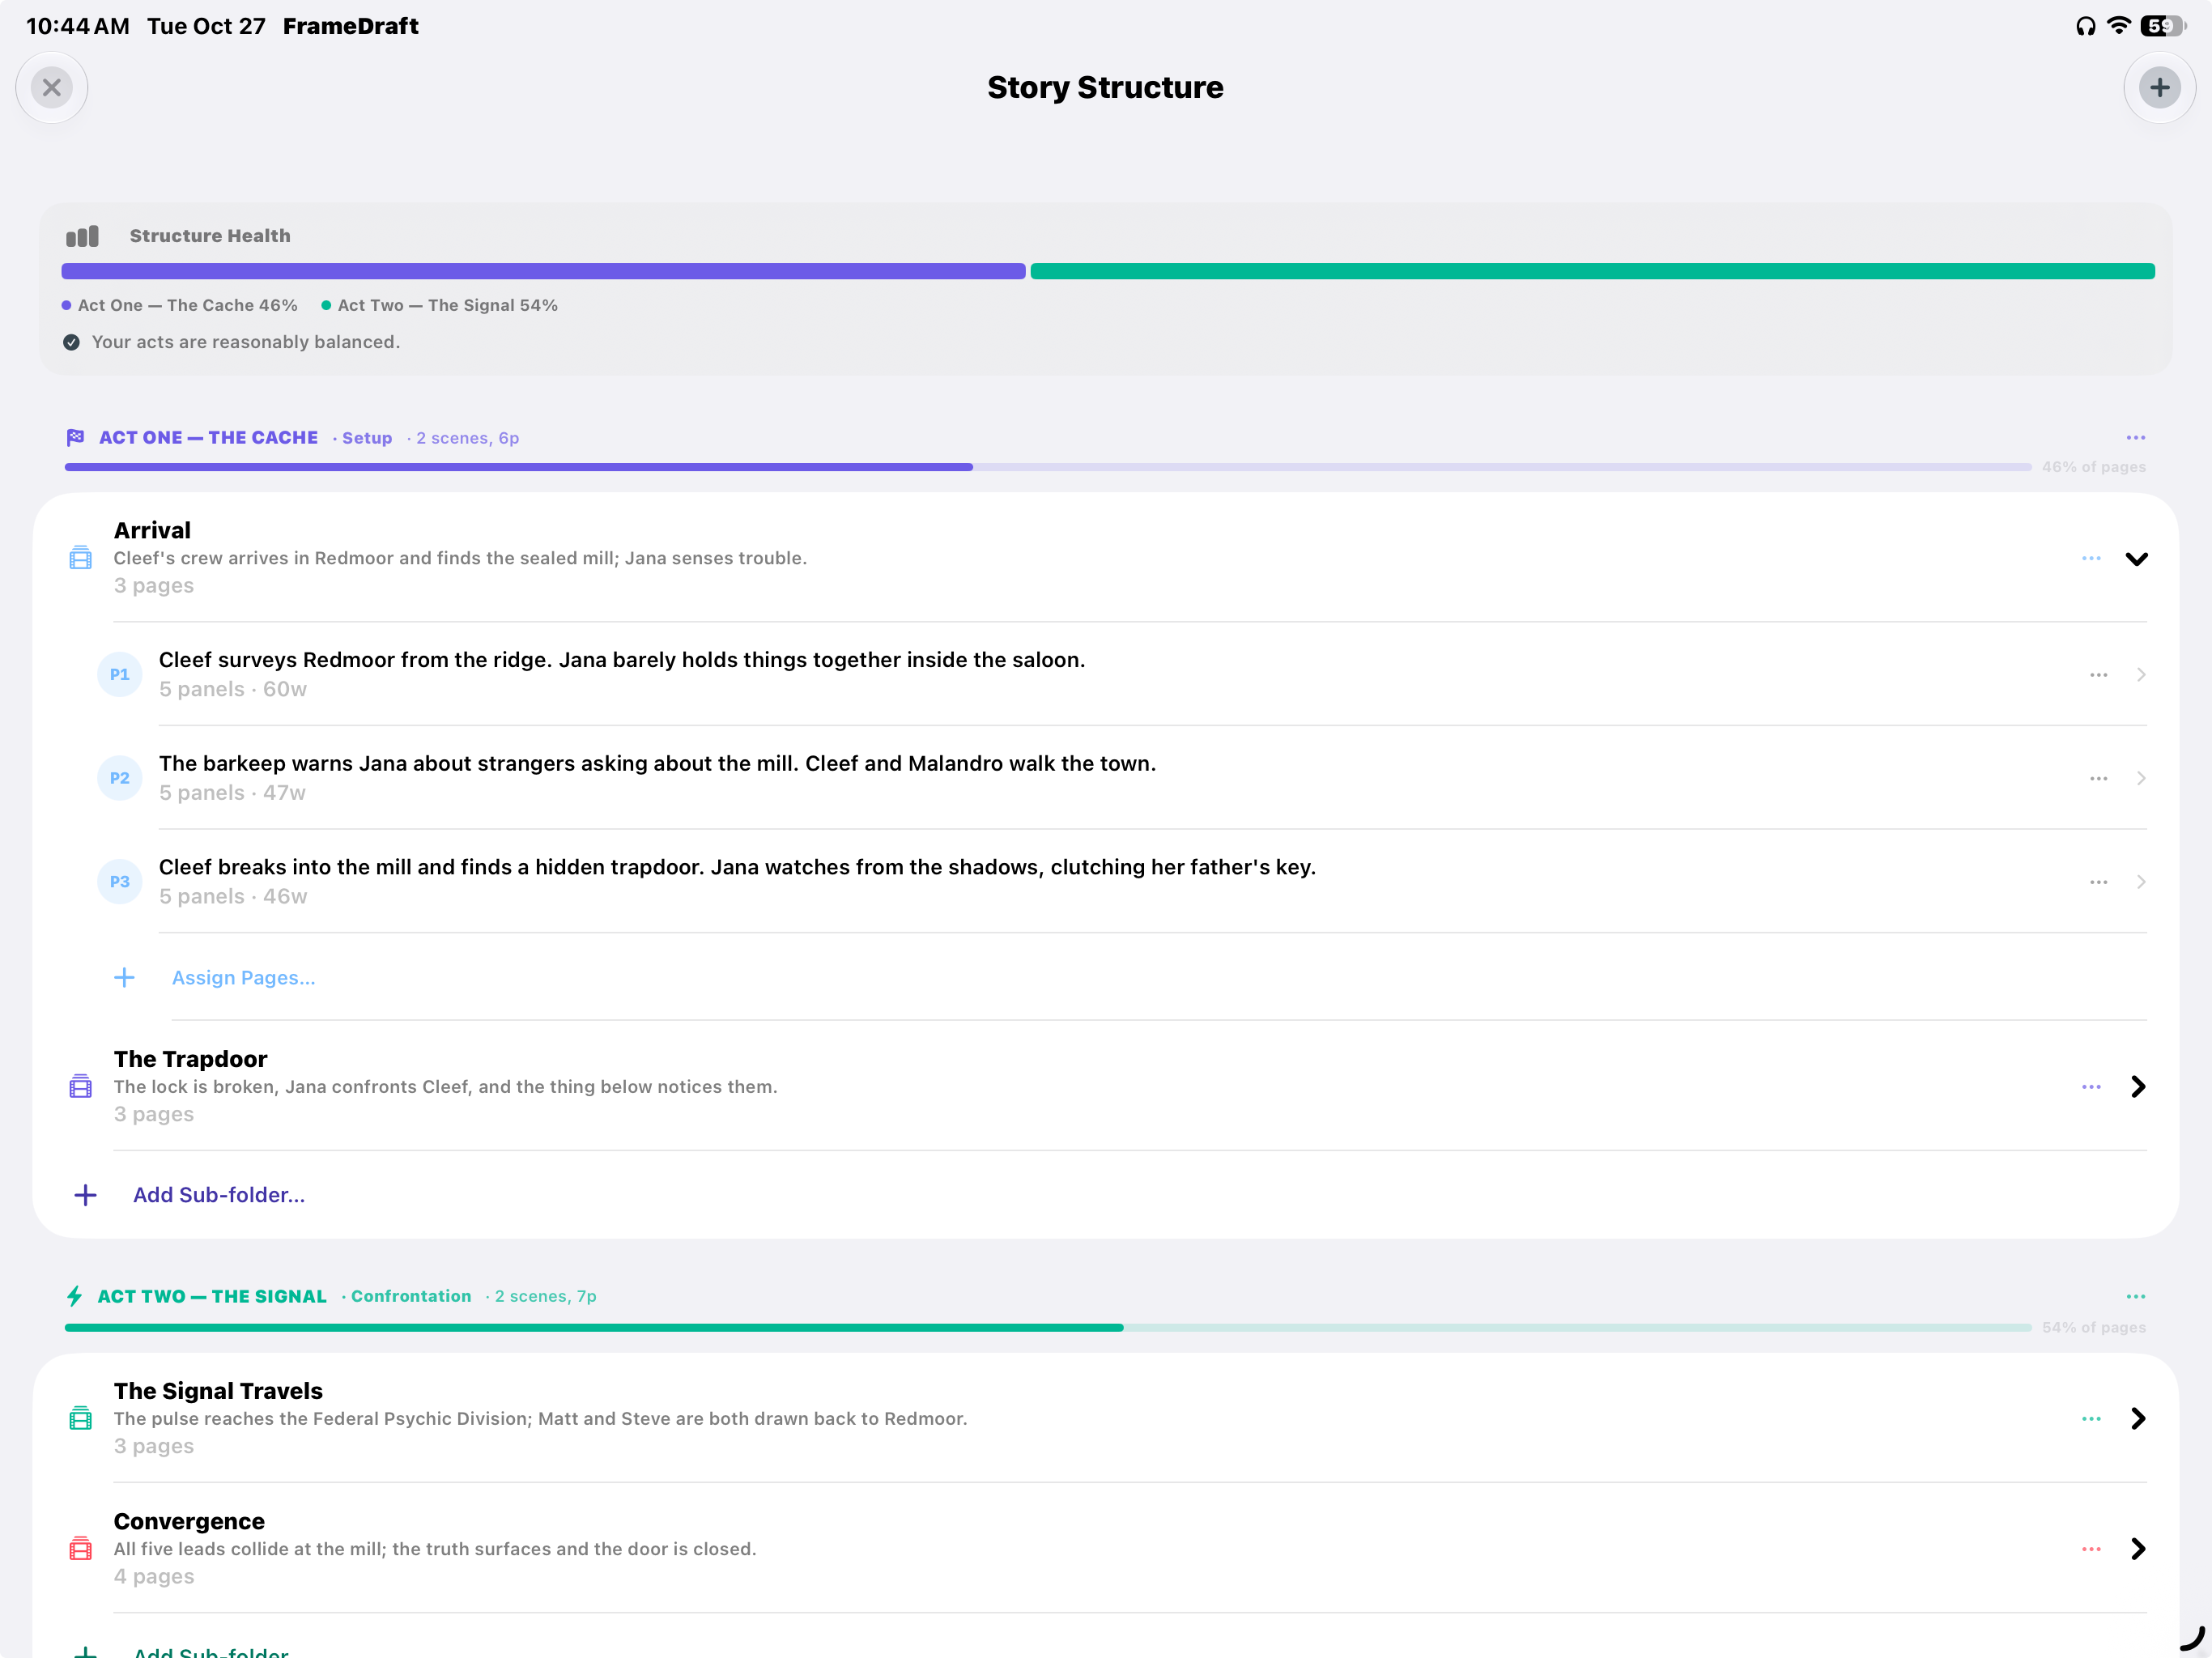Click the Act Two pages progress bar
The width and height of the screenshot is (2212, 1658).
pos(1047,1328)
